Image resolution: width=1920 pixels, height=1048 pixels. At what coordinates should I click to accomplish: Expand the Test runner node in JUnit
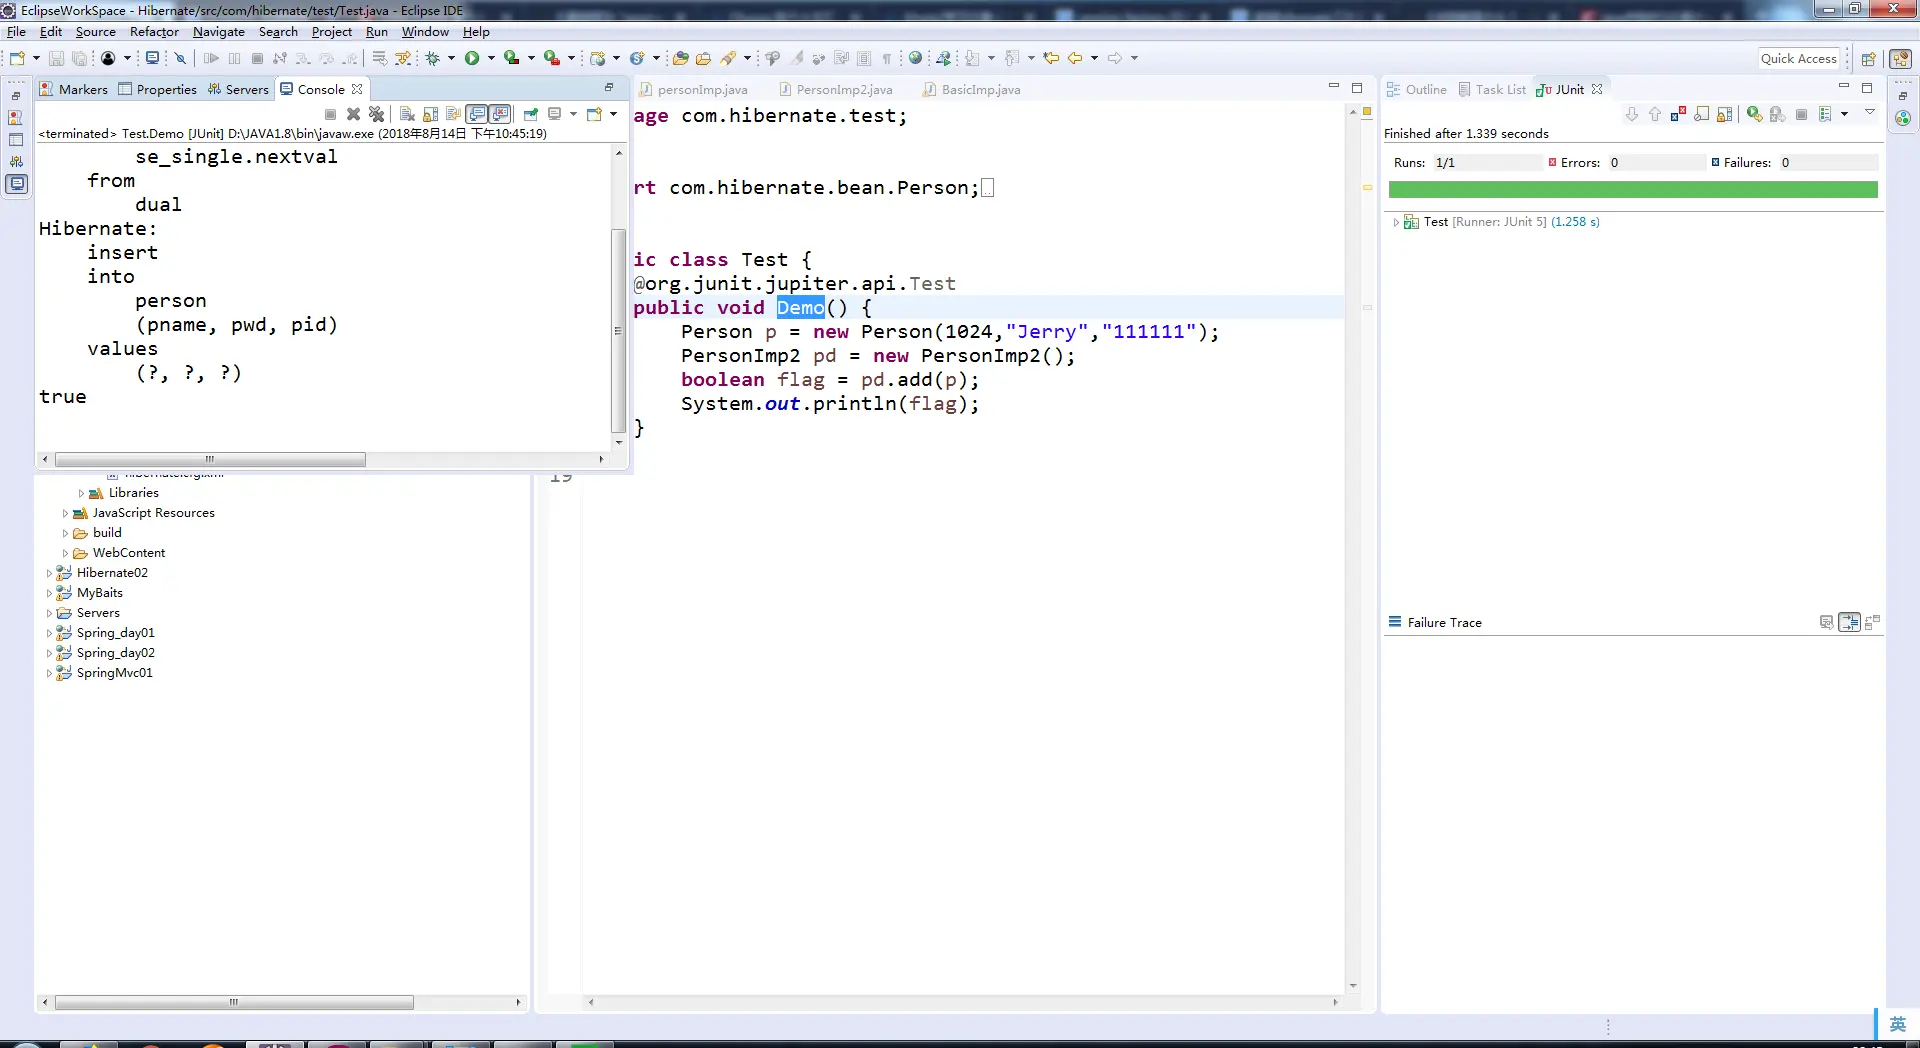coord(1396,222)
